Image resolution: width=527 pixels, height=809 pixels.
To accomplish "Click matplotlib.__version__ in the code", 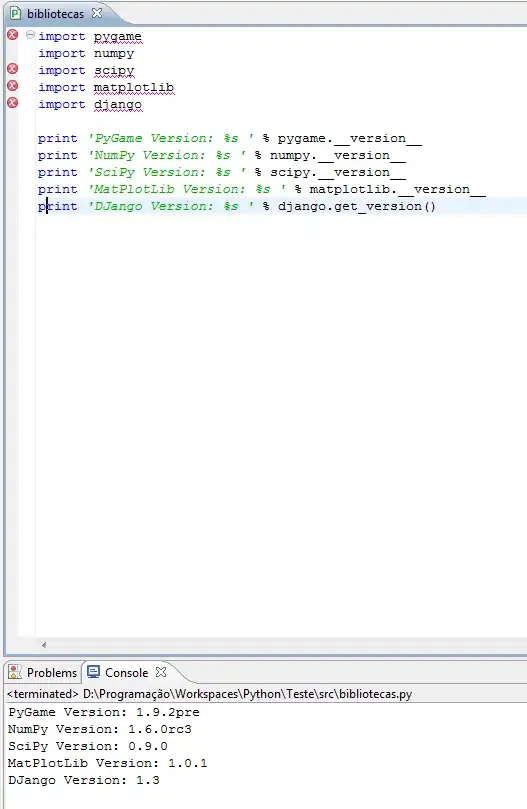I will pyautogui.click(x=397, y=190).
